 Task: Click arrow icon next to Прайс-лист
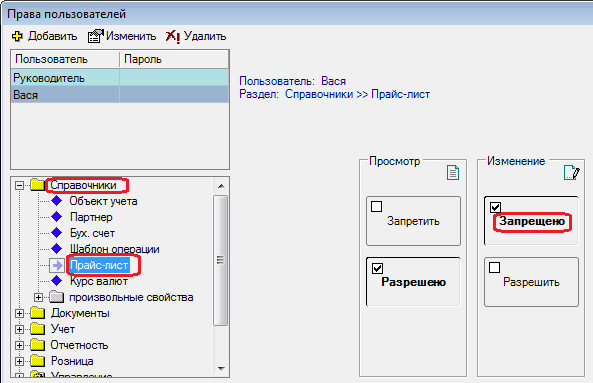(57, 265)
